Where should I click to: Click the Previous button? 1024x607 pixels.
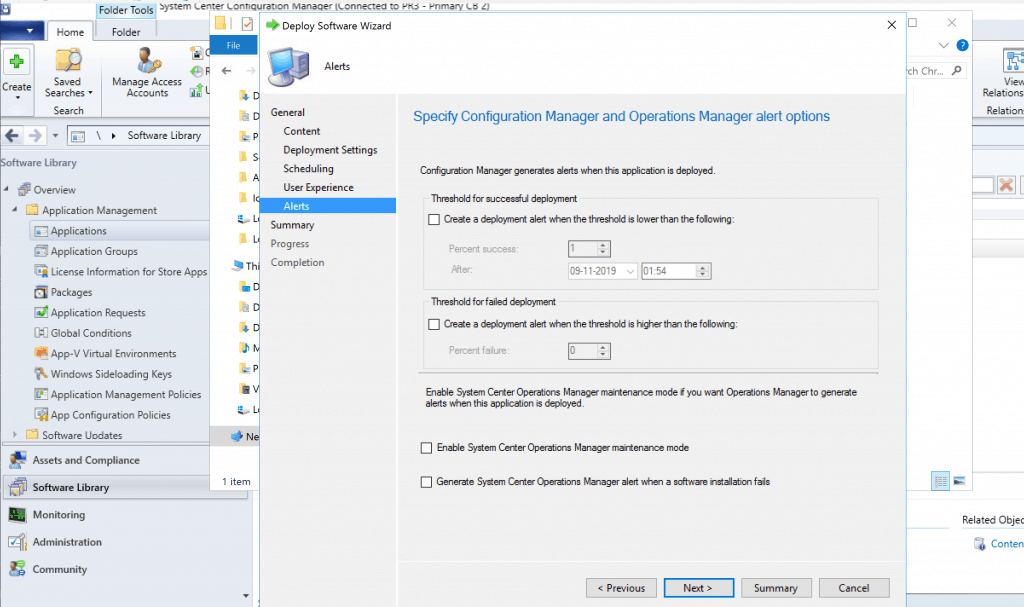pyautogui.click(x=621, y=588)
